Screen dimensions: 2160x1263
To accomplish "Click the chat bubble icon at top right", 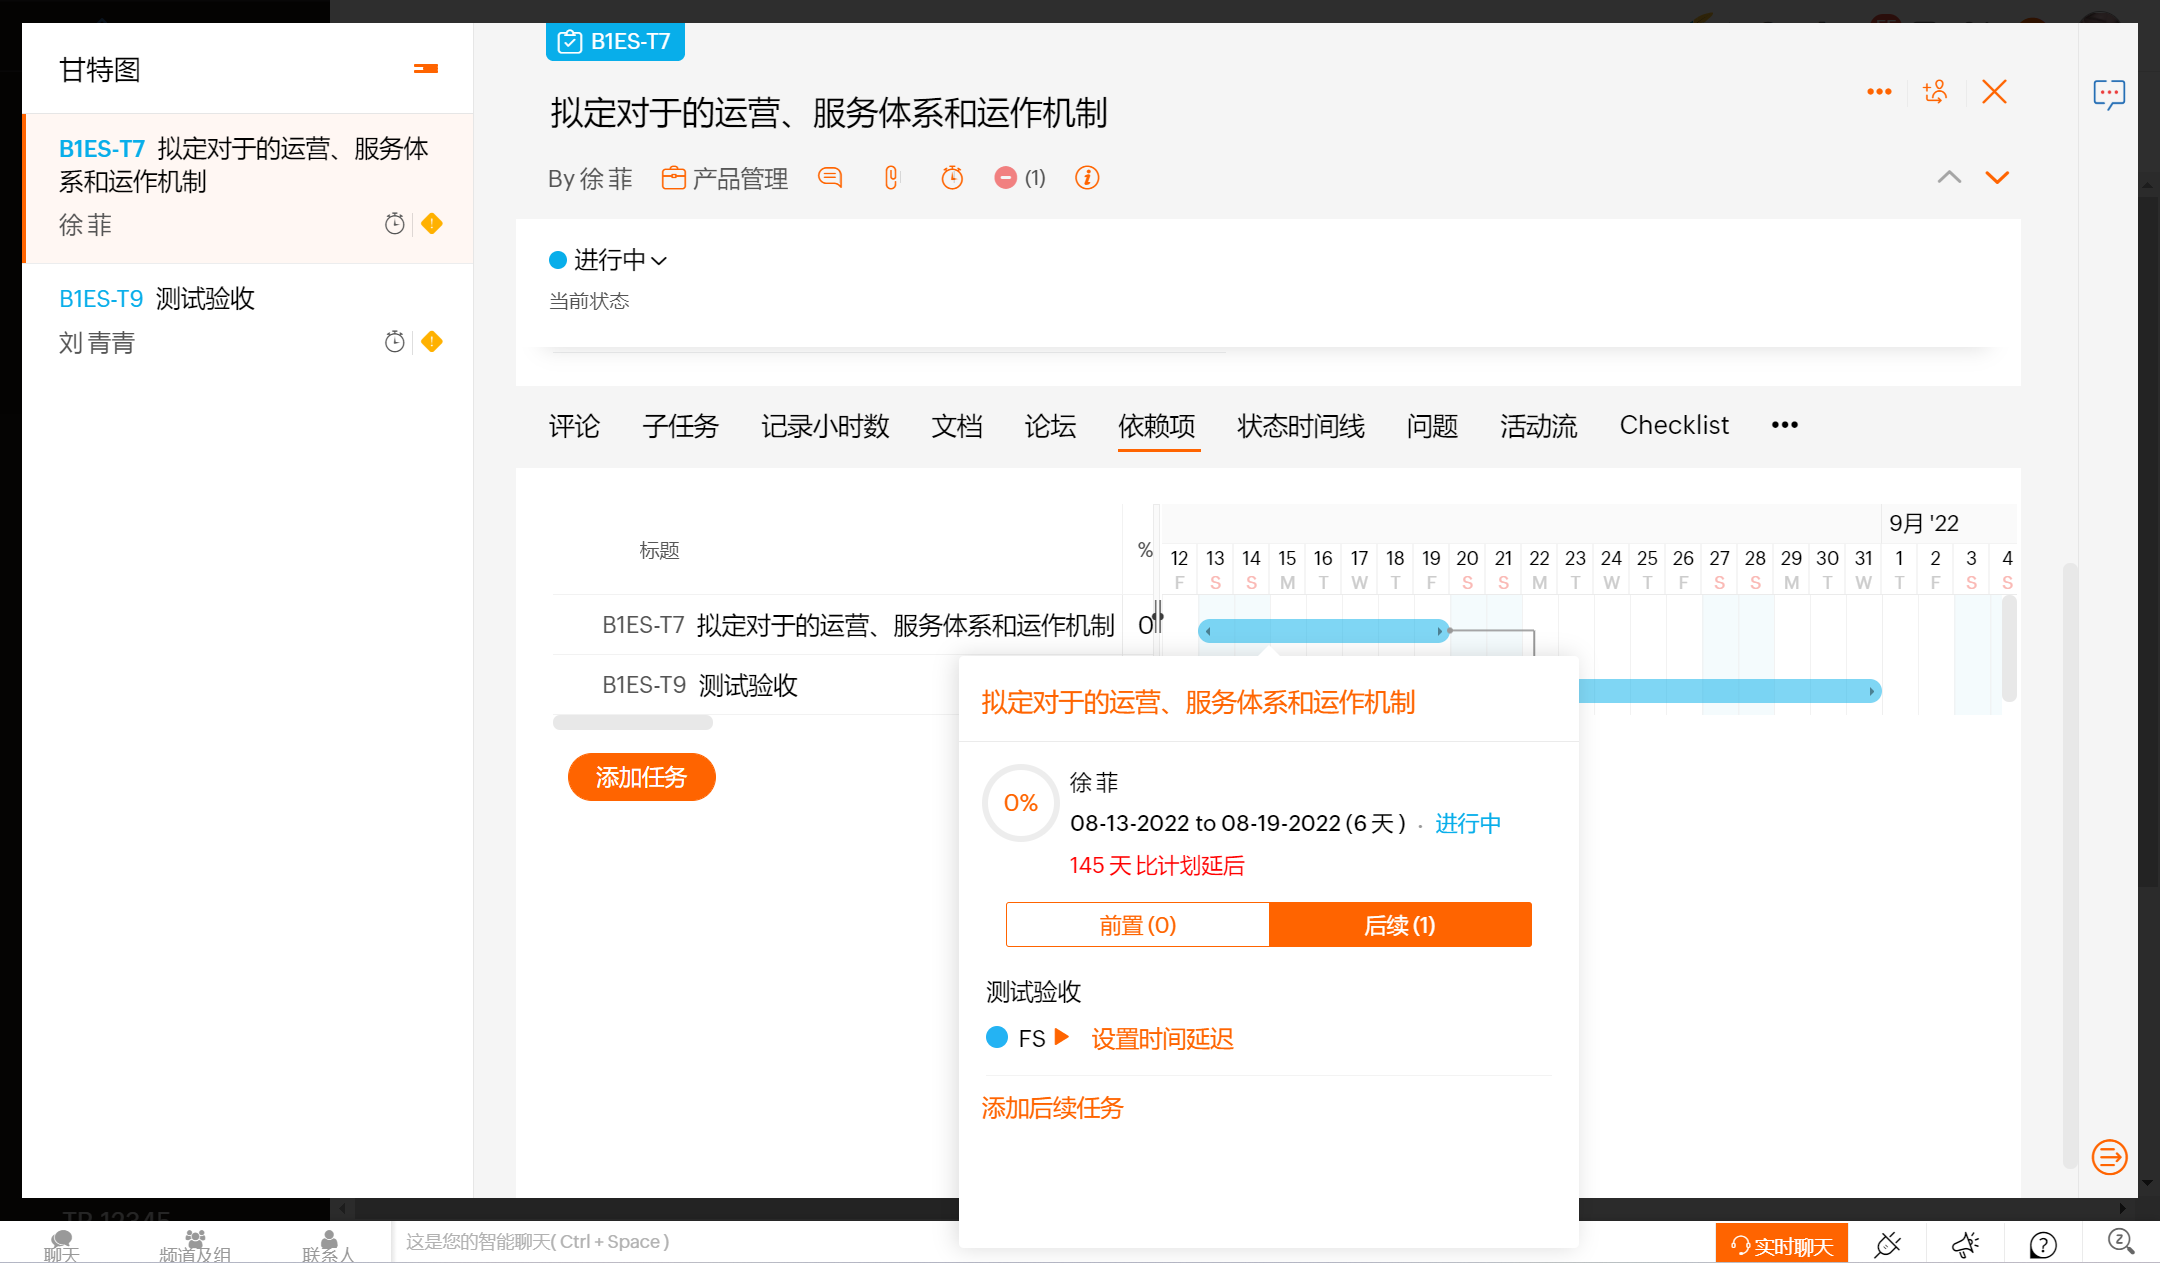I will [2109, 94].
